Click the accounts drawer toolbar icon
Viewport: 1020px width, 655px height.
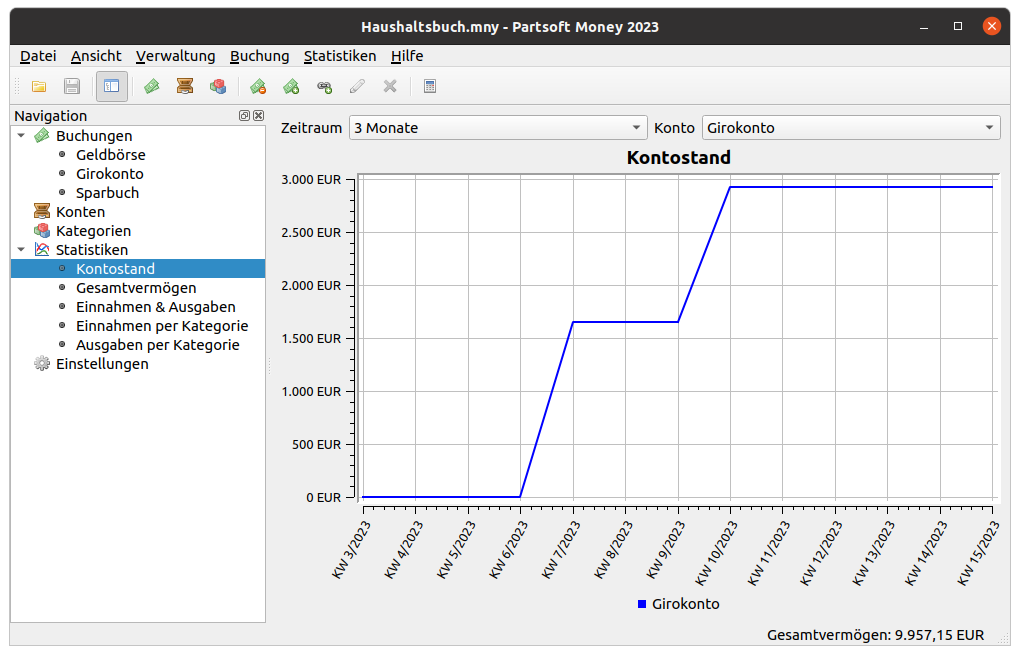click(184, 87)
